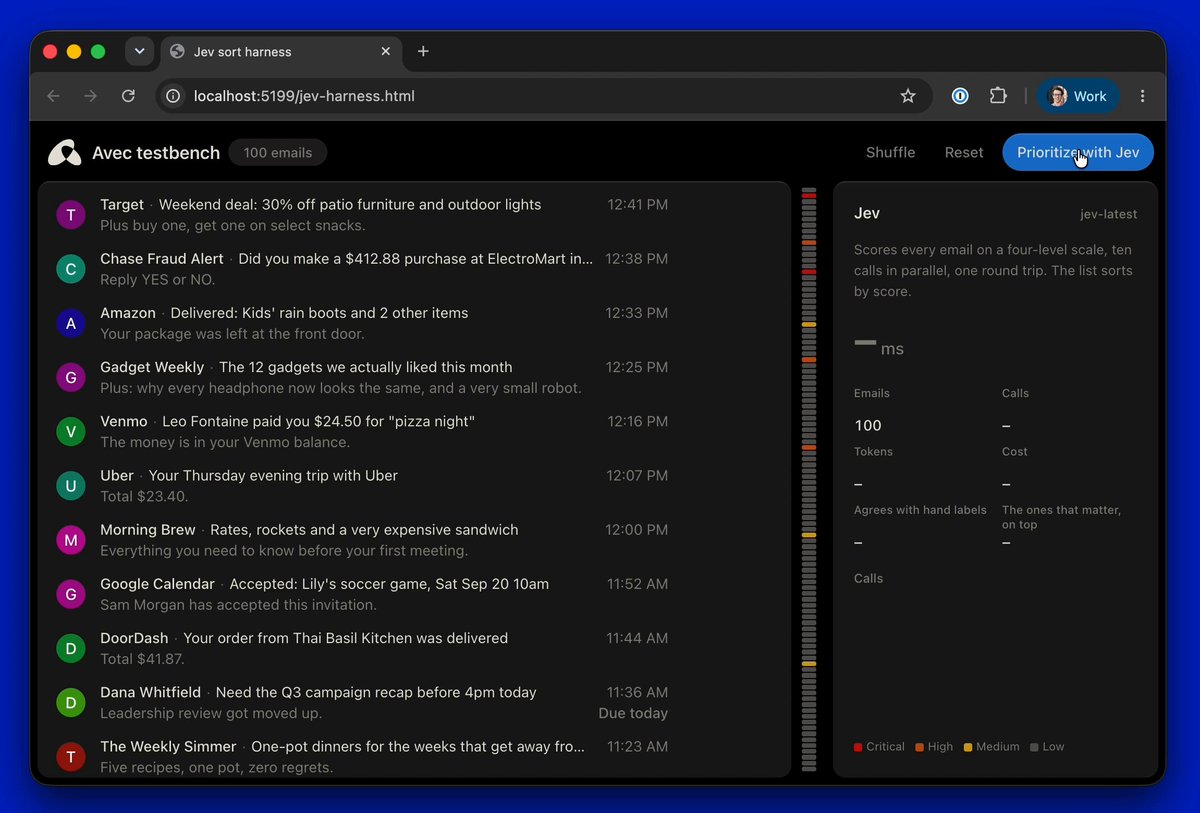Screen dimensions: 1200x813
Task: Click the browser back arrow
Action: coord(54,96)
